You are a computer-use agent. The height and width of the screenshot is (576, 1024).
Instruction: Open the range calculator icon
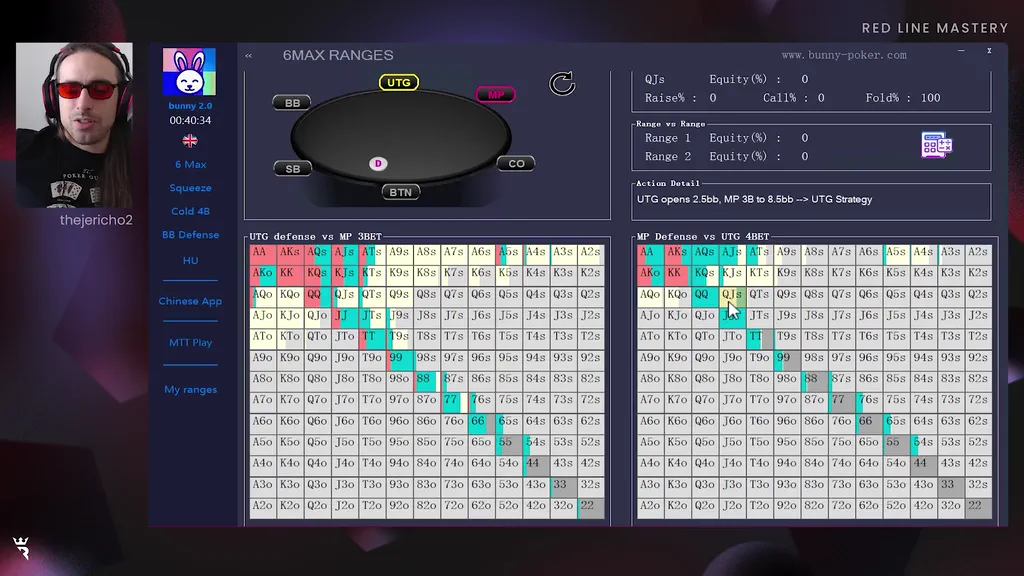coord(936,145)
